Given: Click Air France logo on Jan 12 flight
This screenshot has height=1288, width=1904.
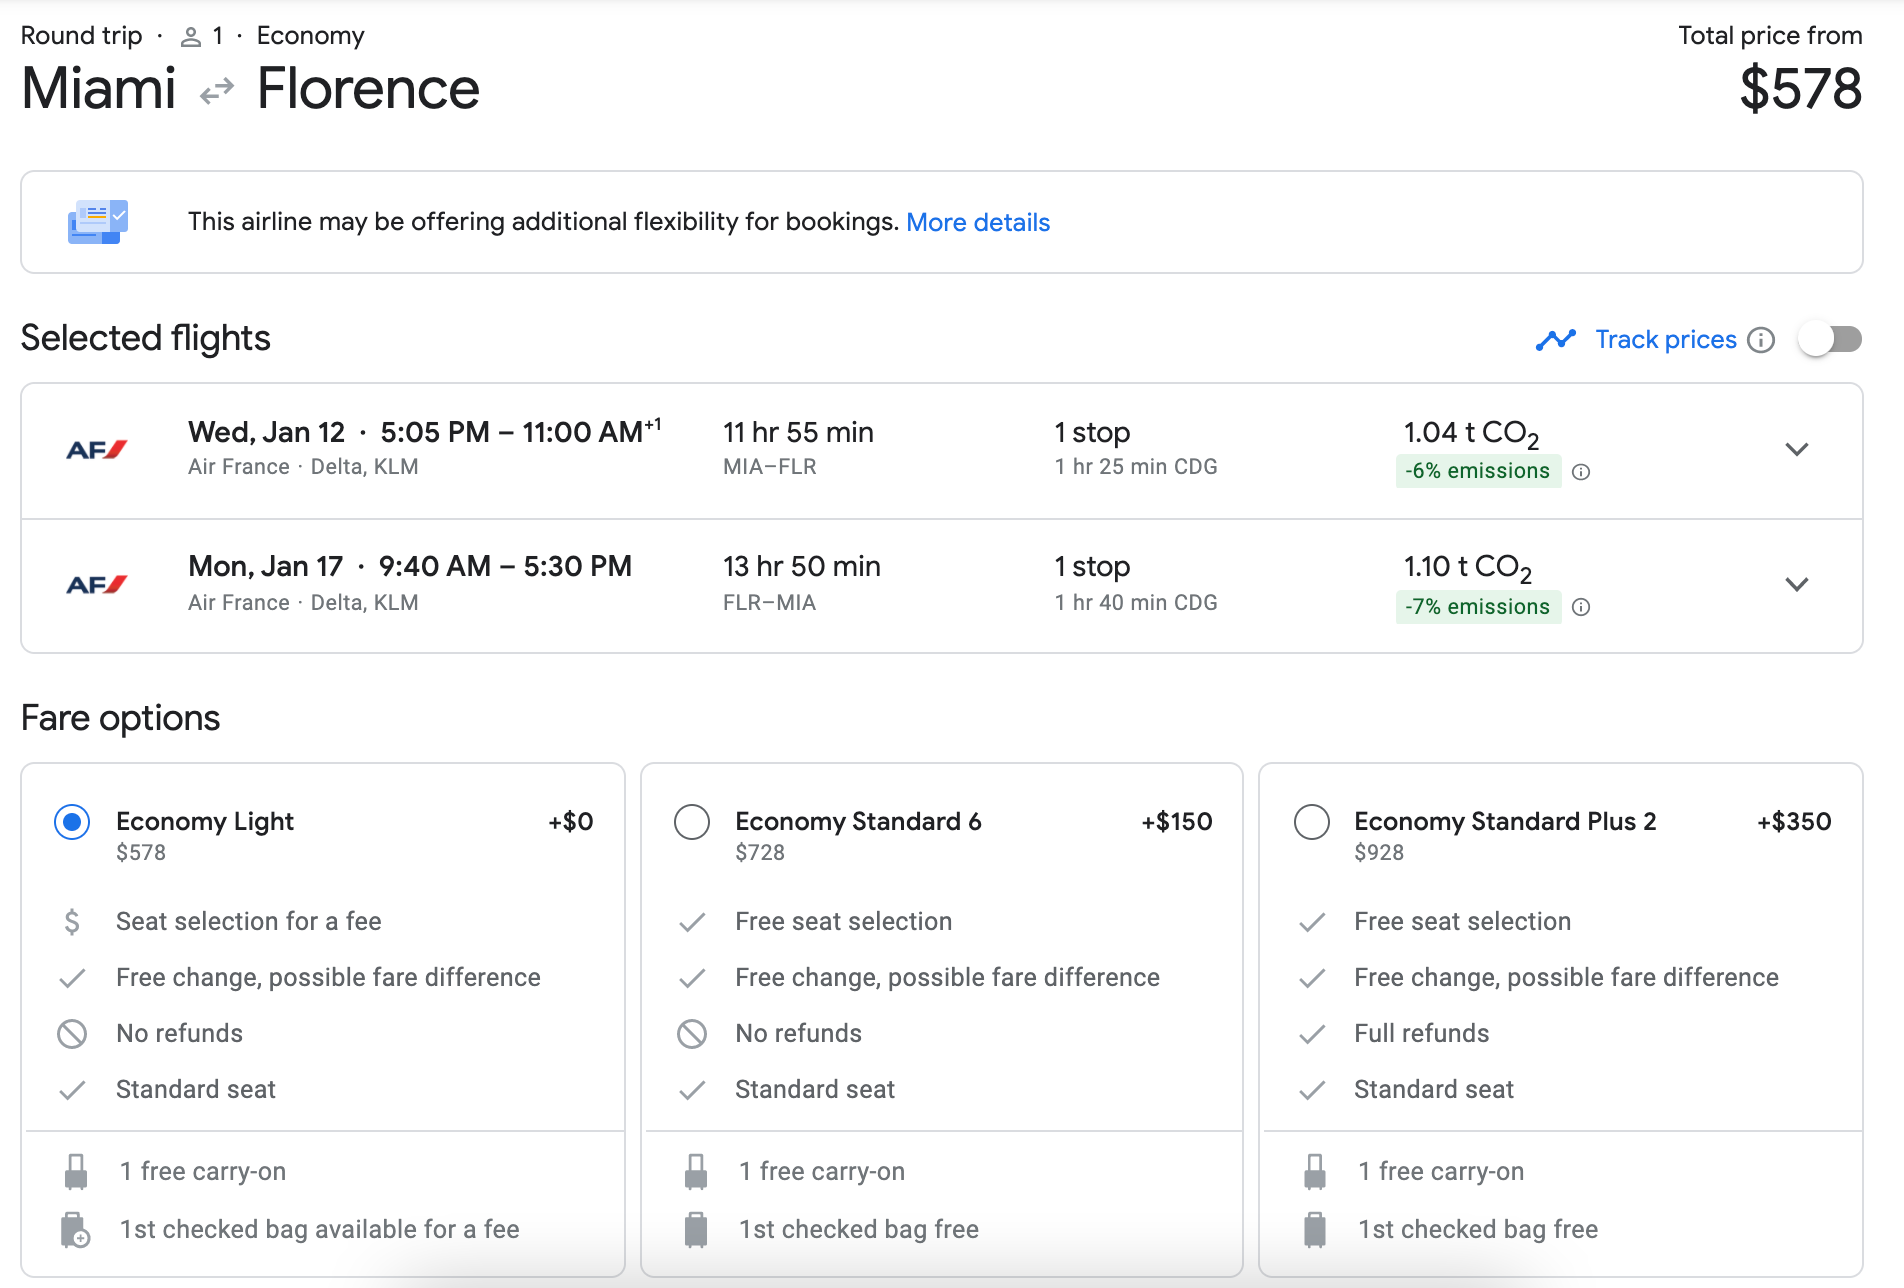Looking at the screenshot, I should (96, 450).
